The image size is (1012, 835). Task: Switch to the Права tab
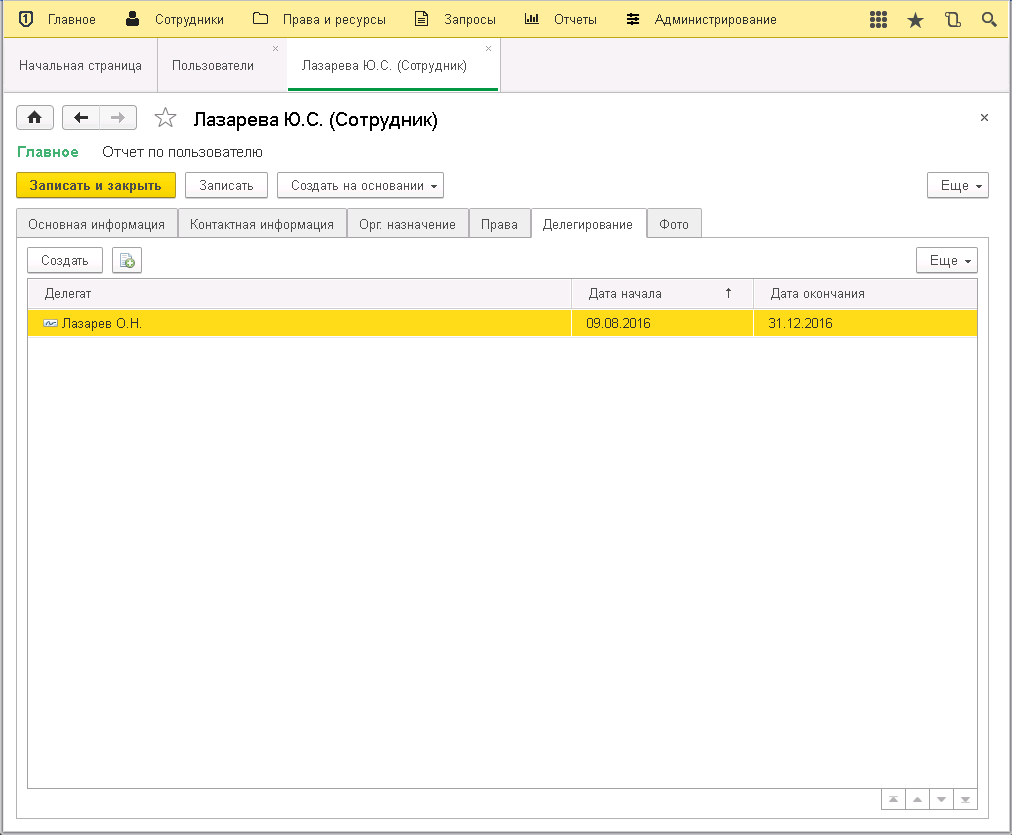pos(499,224)
